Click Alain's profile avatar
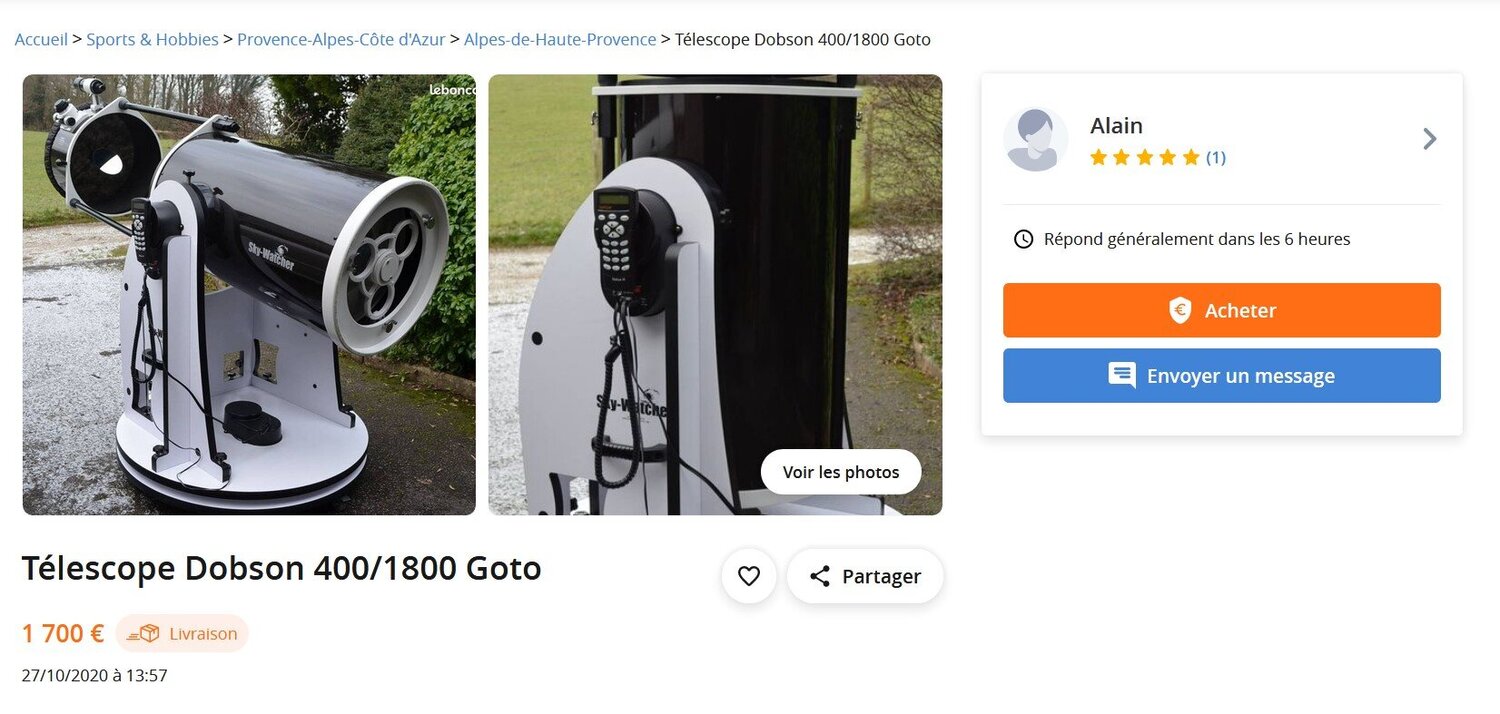Viewport: 1500px width, 714px height. coord(1036,138)
